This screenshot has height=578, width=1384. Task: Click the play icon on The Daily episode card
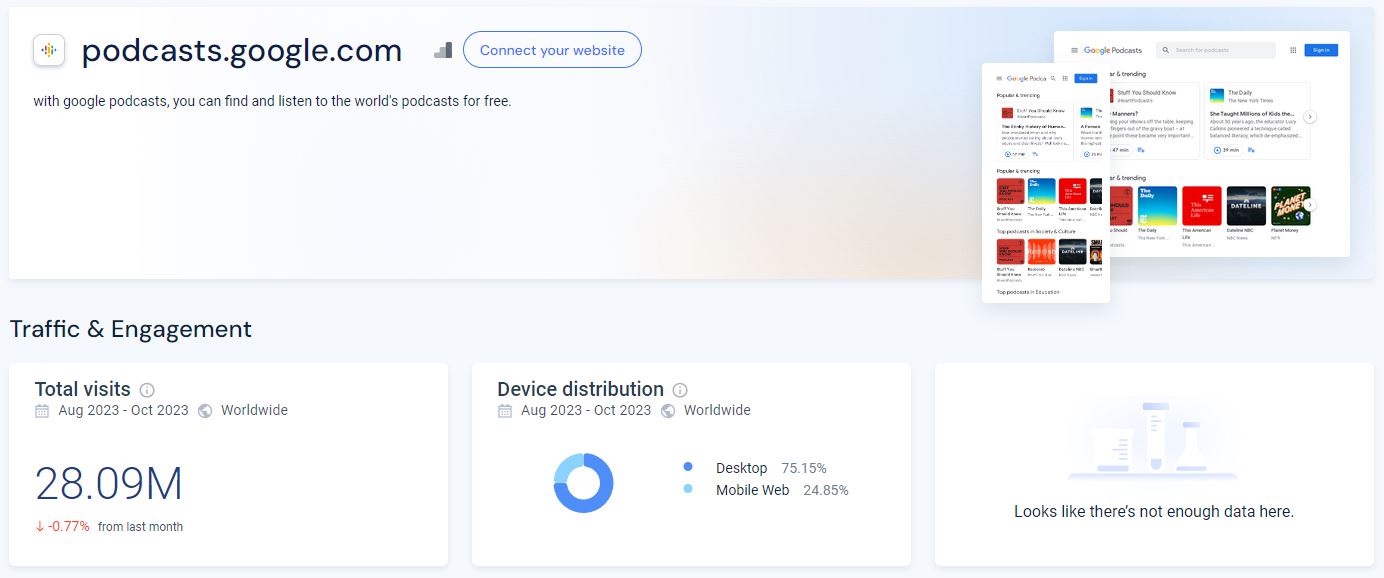coord(1217,150)
